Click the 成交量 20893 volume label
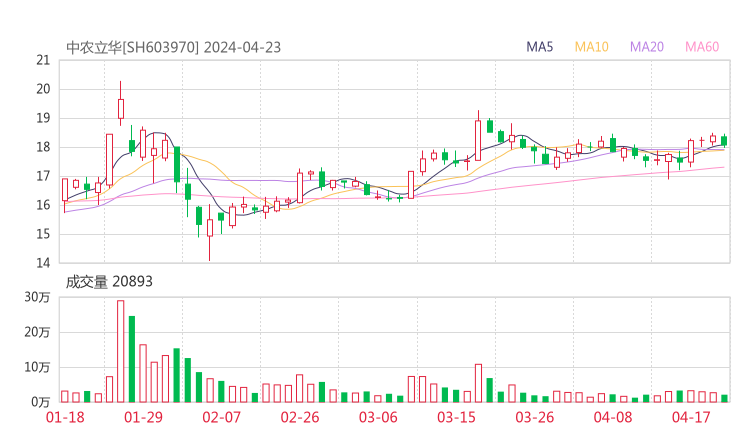Viewport: 740px width, 440px height. point(109,282)
